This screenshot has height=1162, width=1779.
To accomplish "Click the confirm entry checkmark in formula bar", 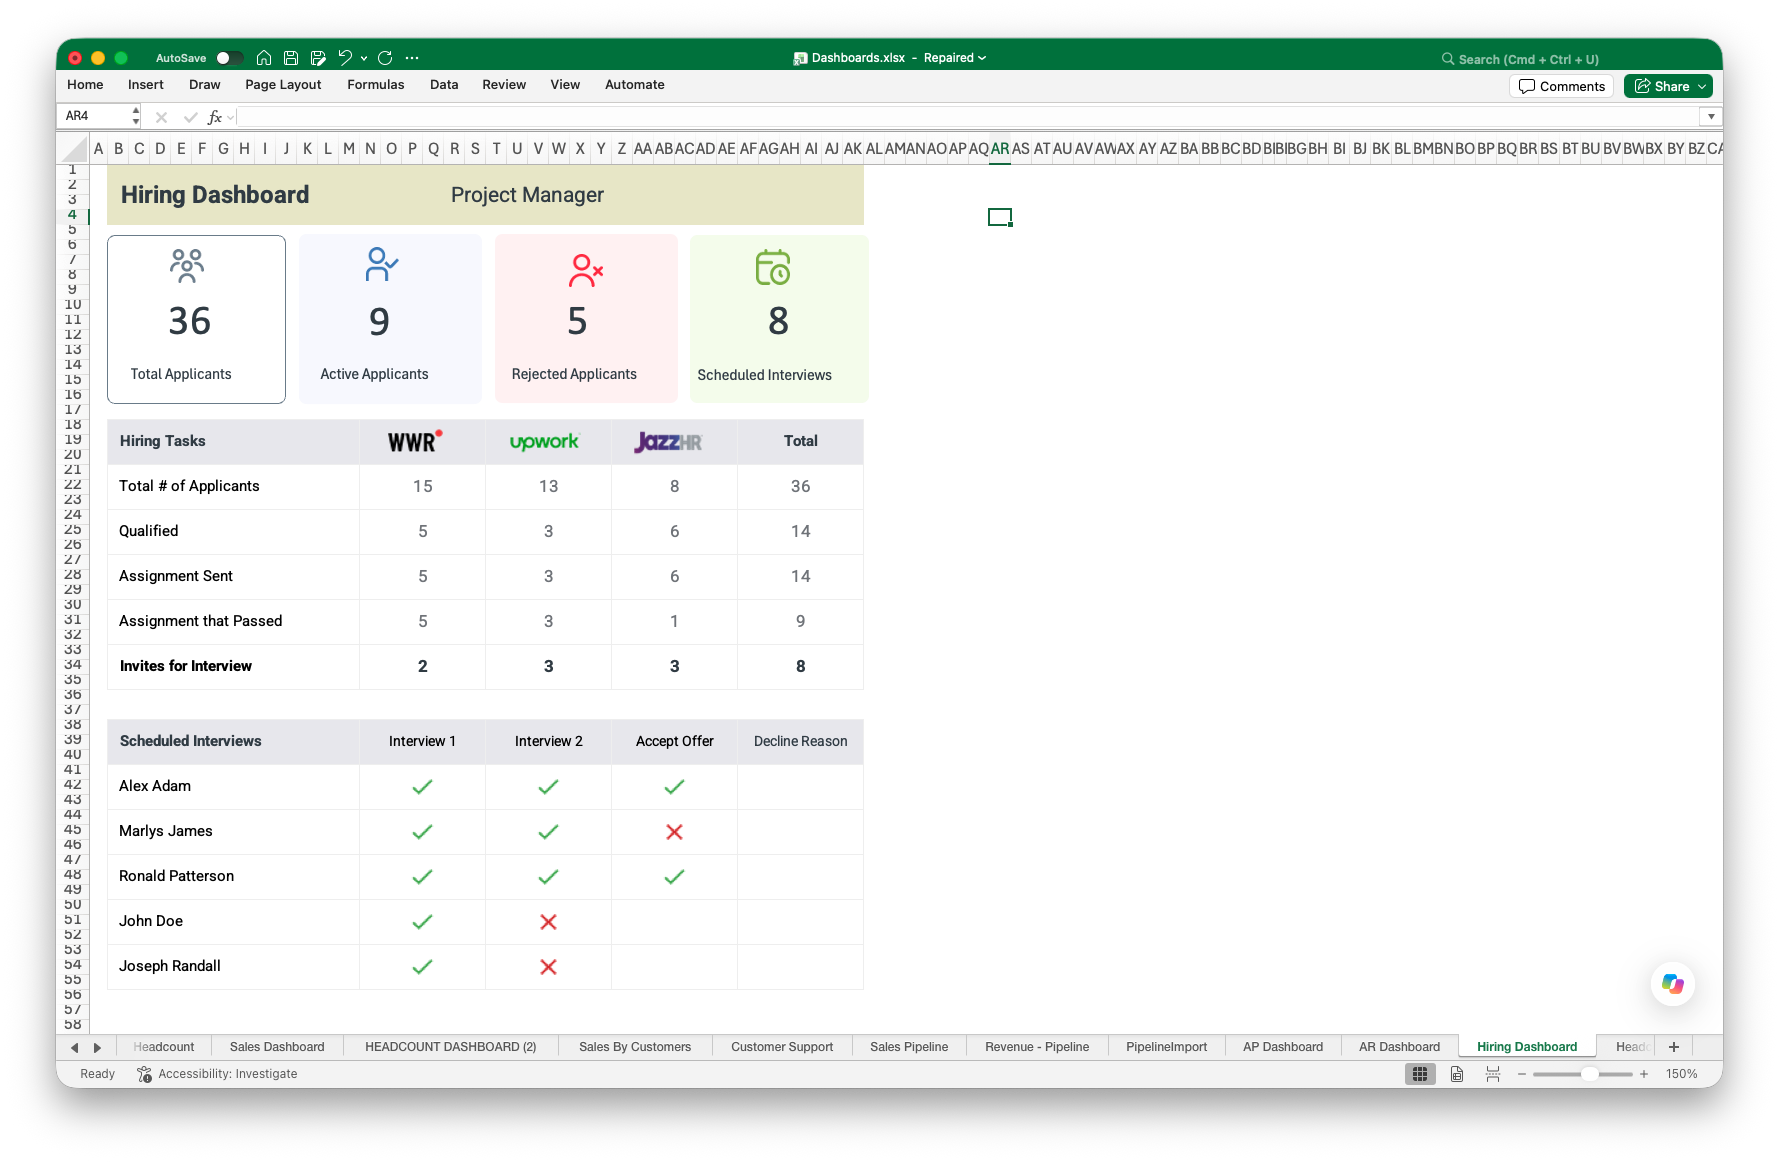I will point(190,117).
